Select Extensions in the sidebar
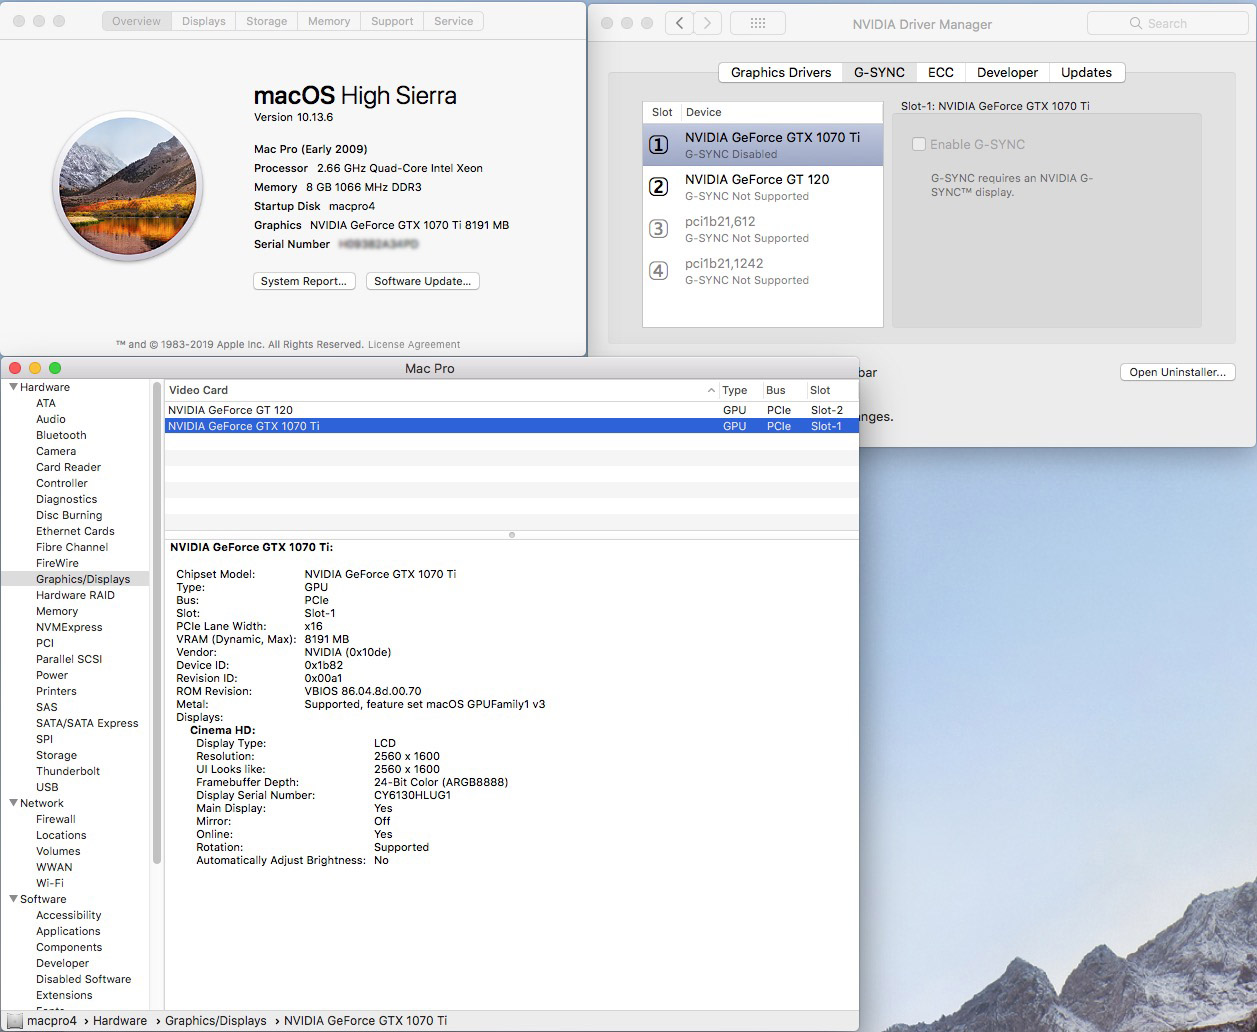Viewport: 1257px width, 1032px height. coord(64,995)
